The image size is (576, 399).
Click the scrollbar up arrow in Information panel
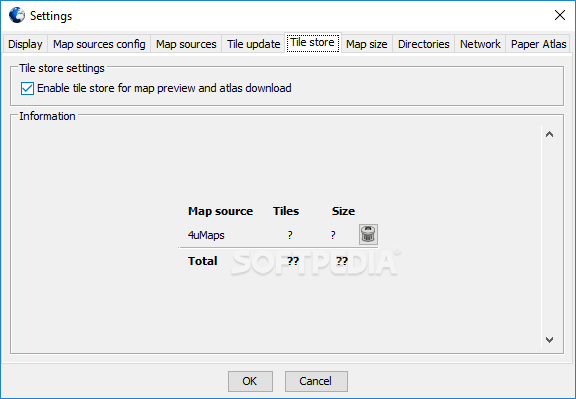tap(550, 134)
